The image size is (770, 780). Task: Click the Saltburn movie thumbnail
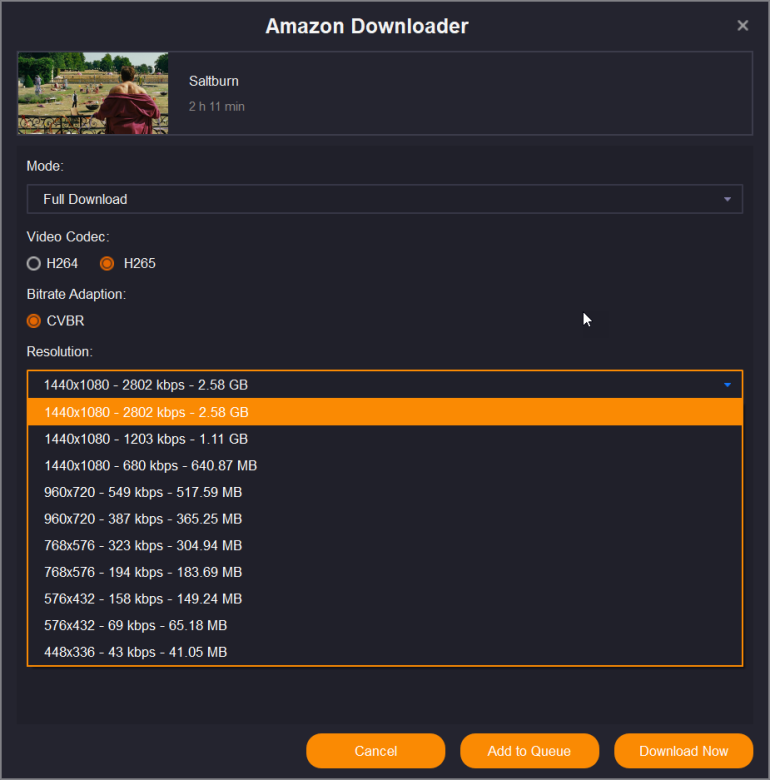(93, 93)
